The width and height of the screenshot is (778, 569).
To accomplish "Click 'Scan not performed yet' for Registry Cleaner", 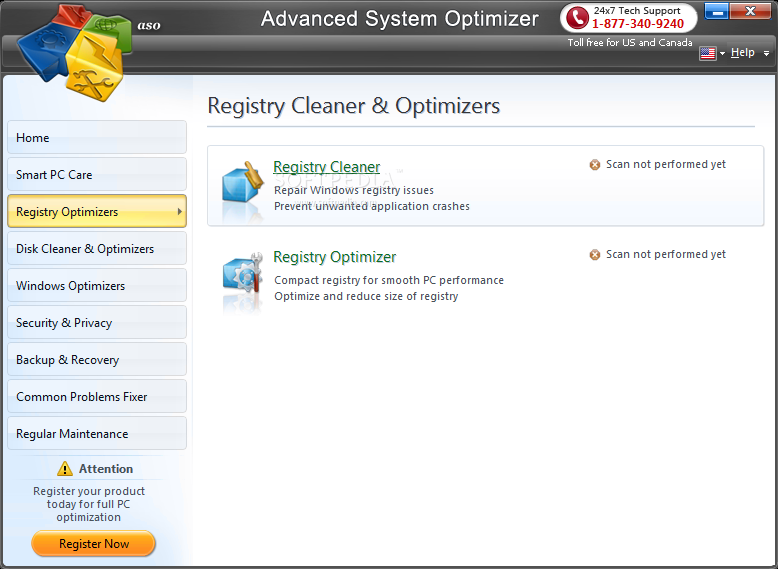I will pos(665,164).
